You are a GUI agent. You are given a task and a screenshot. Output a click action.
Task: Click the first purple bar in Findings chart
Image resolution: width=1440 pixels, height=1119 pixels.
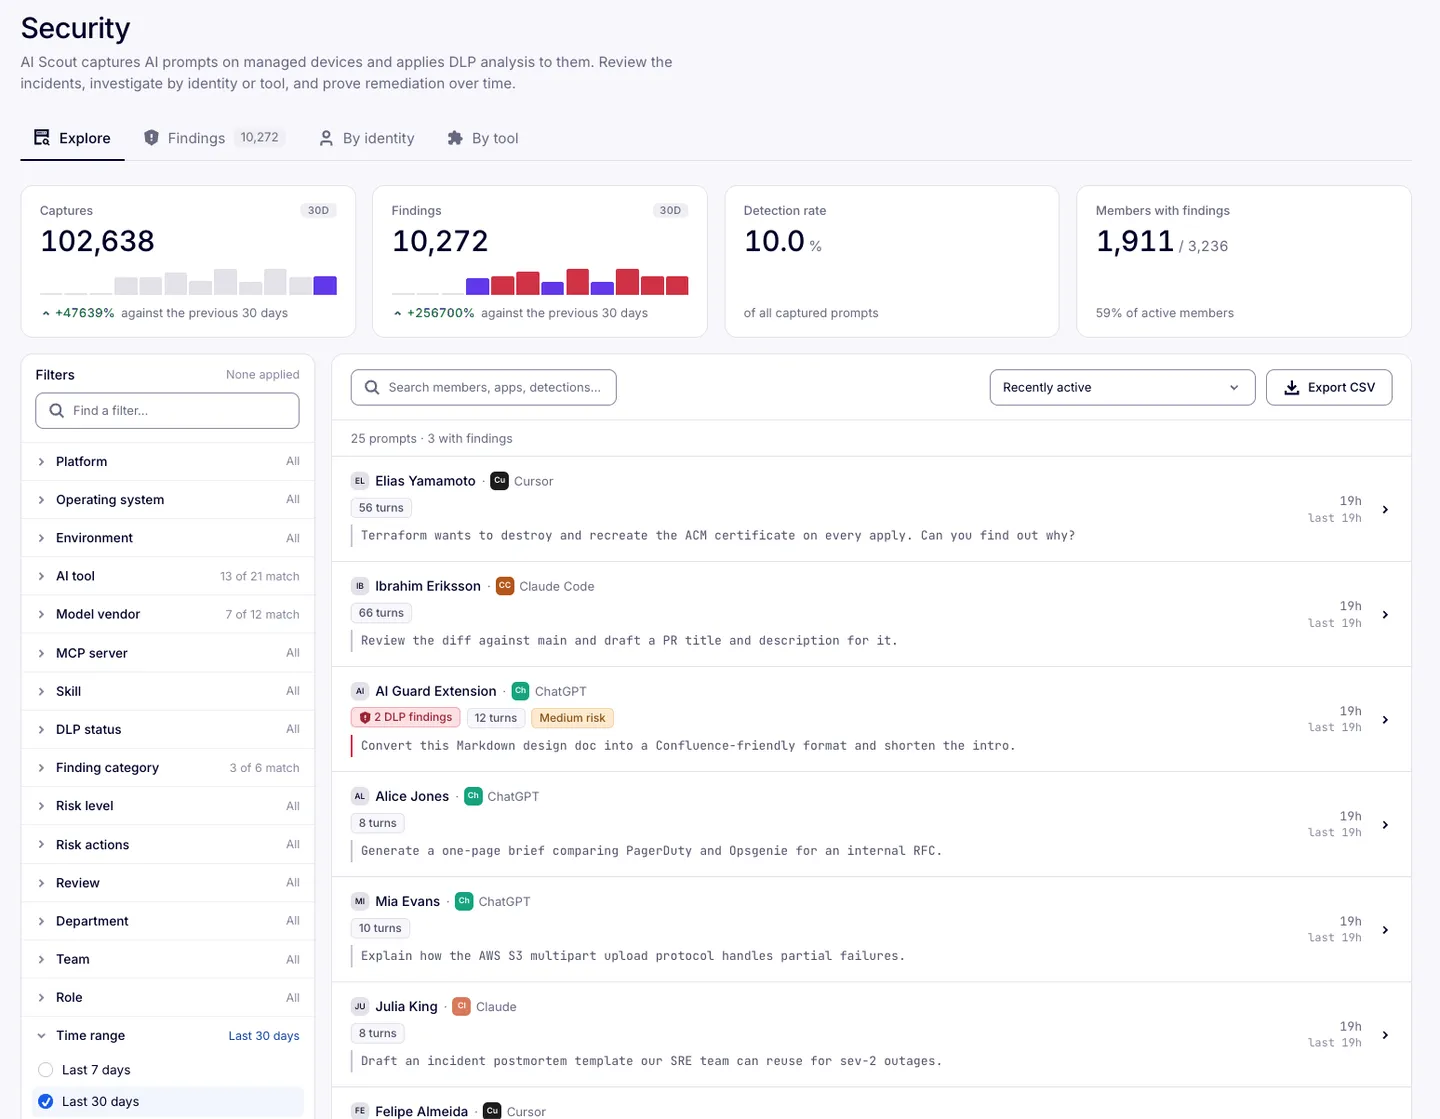click(478, 287)
